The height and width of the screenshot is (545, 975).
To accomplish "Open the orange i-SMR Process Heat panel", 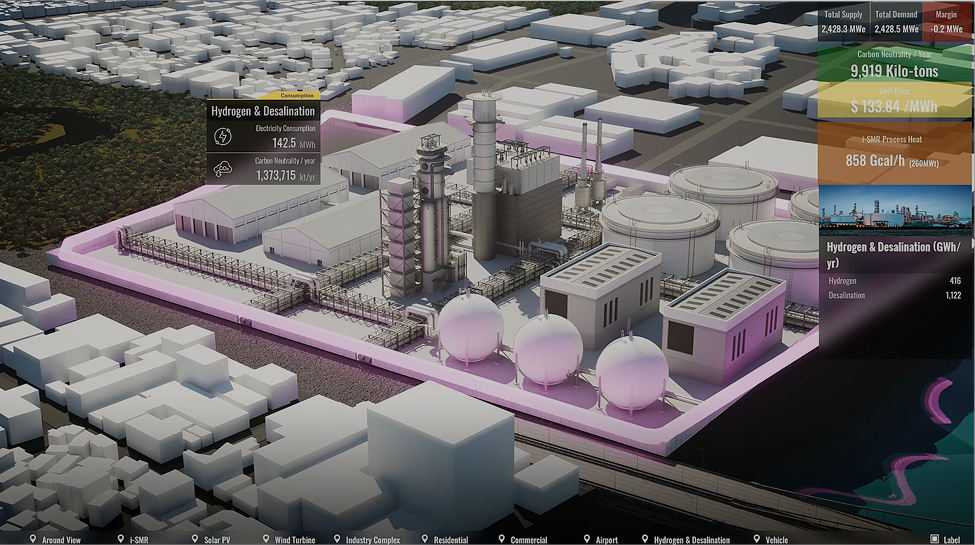I will [895, 153].
